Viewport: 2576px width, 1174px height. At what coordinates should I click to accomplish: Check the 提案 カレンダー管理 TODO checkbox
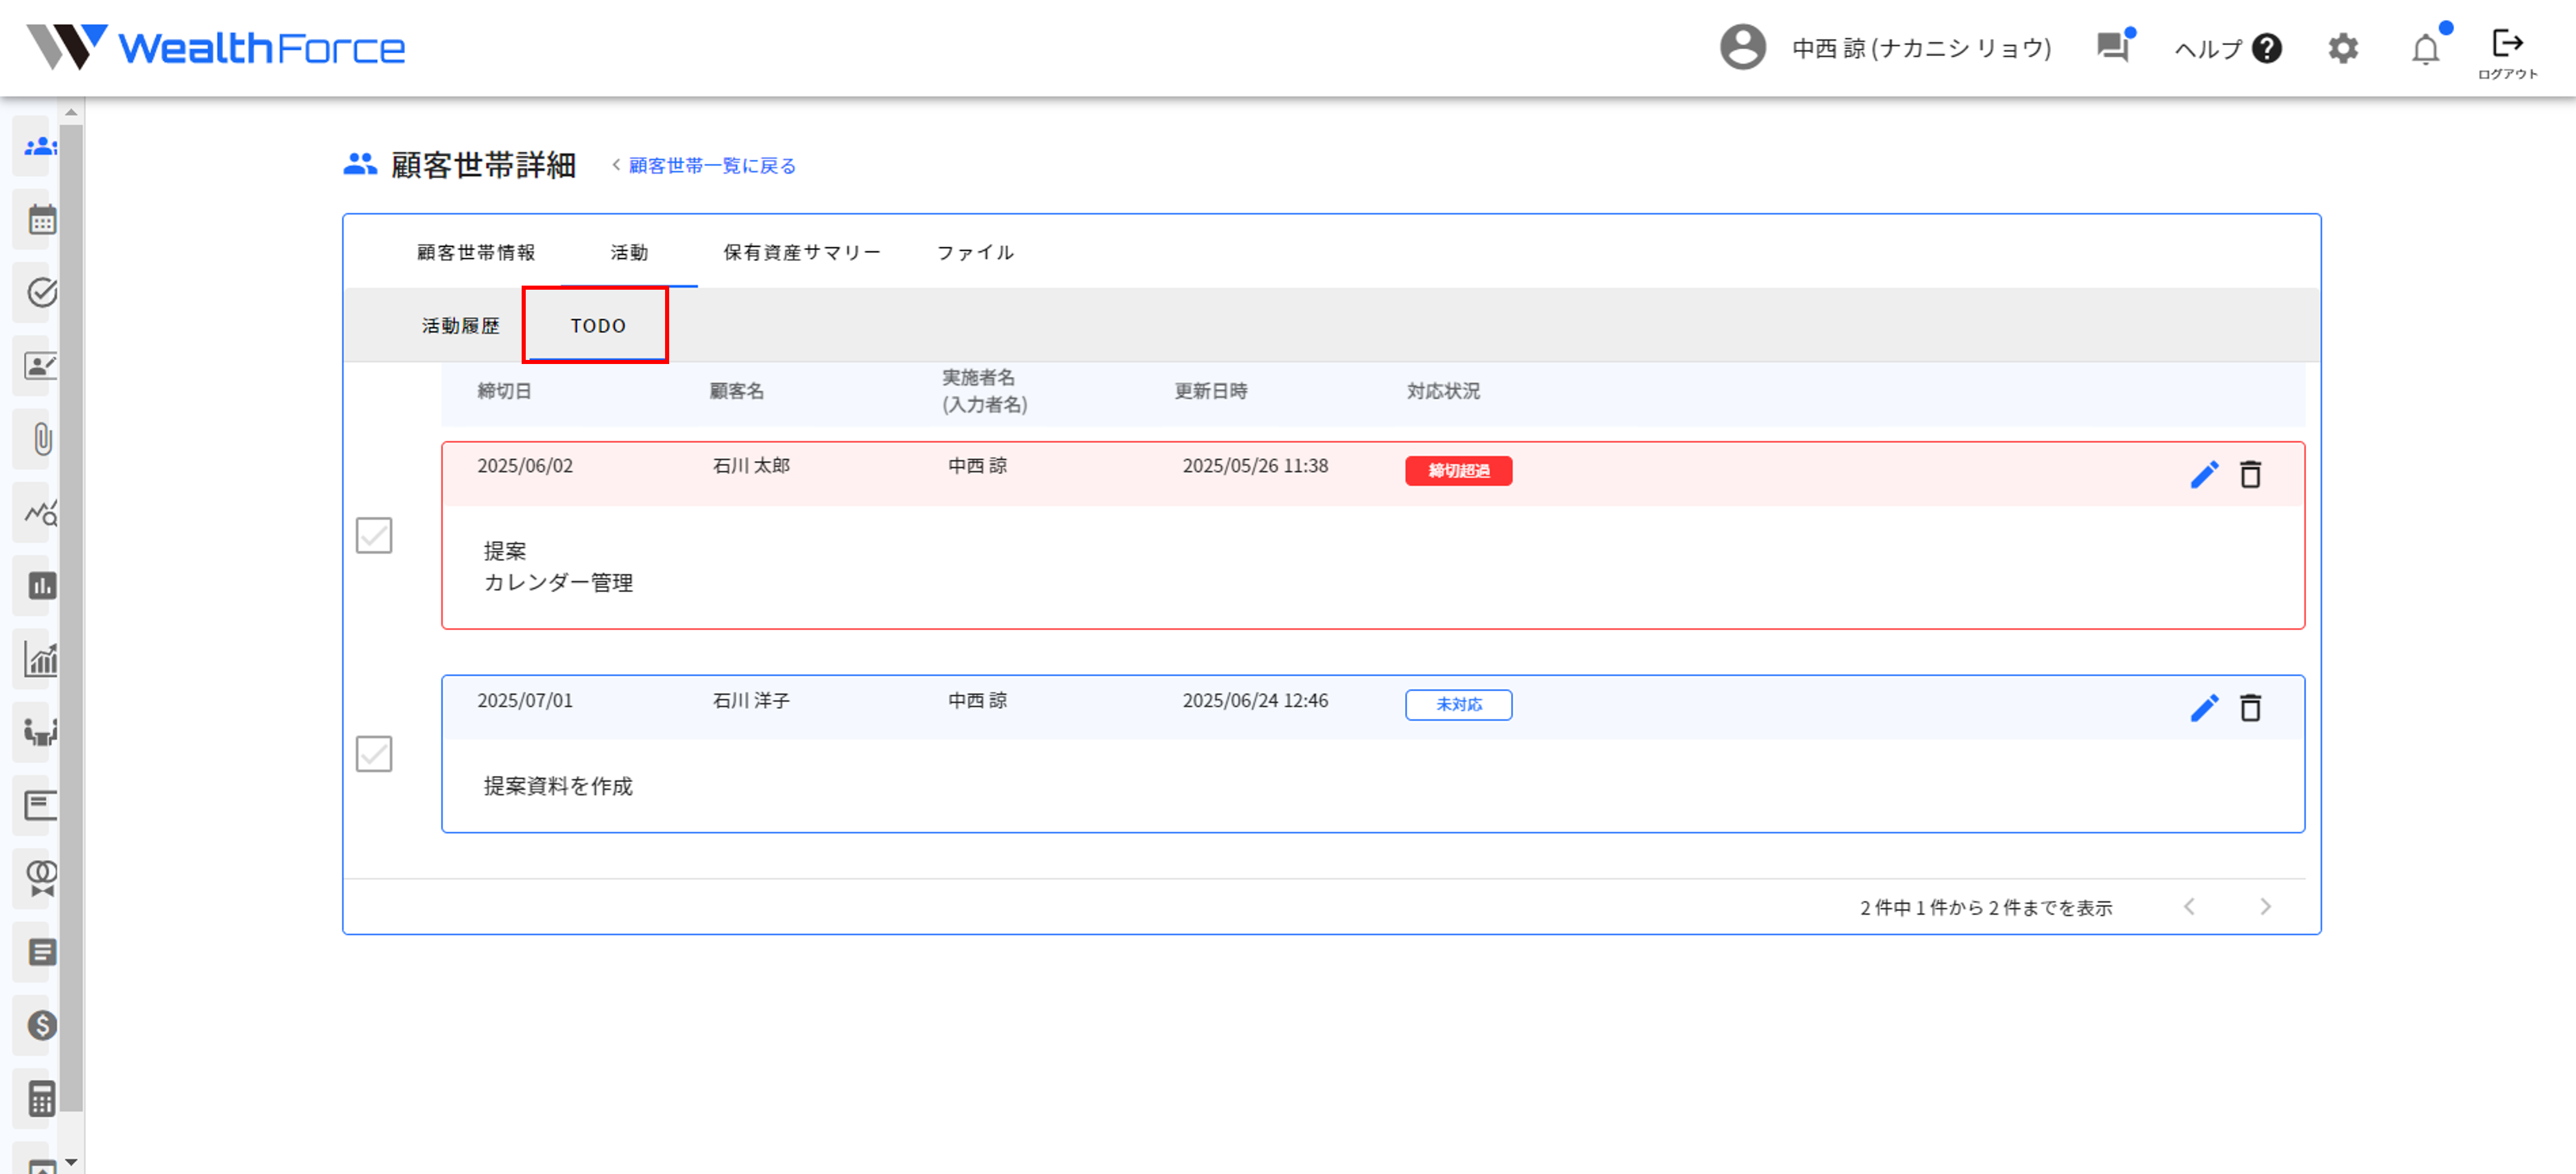click(x=374, y=535)
